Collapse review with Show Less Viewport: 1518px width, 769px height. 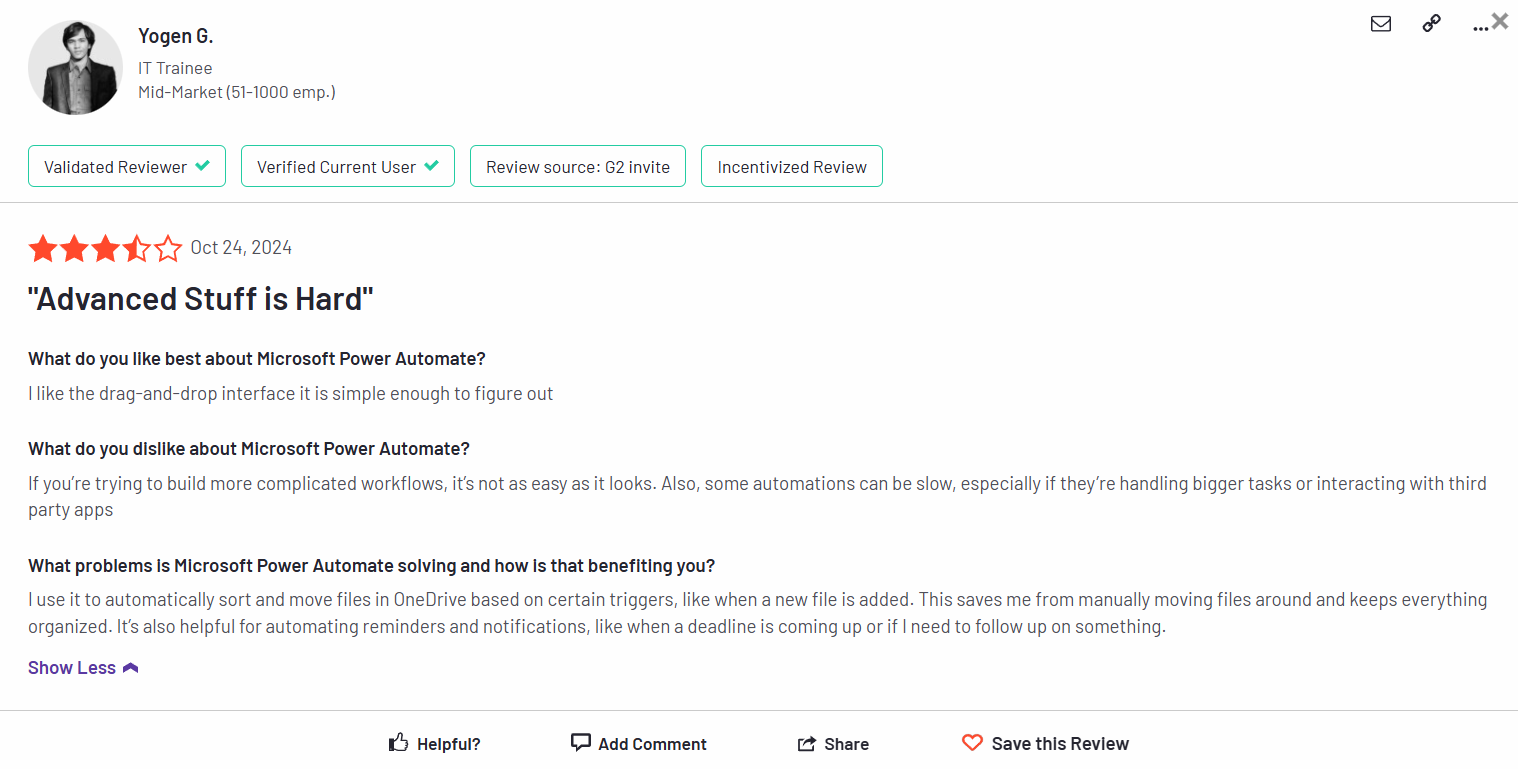point(83,668)
